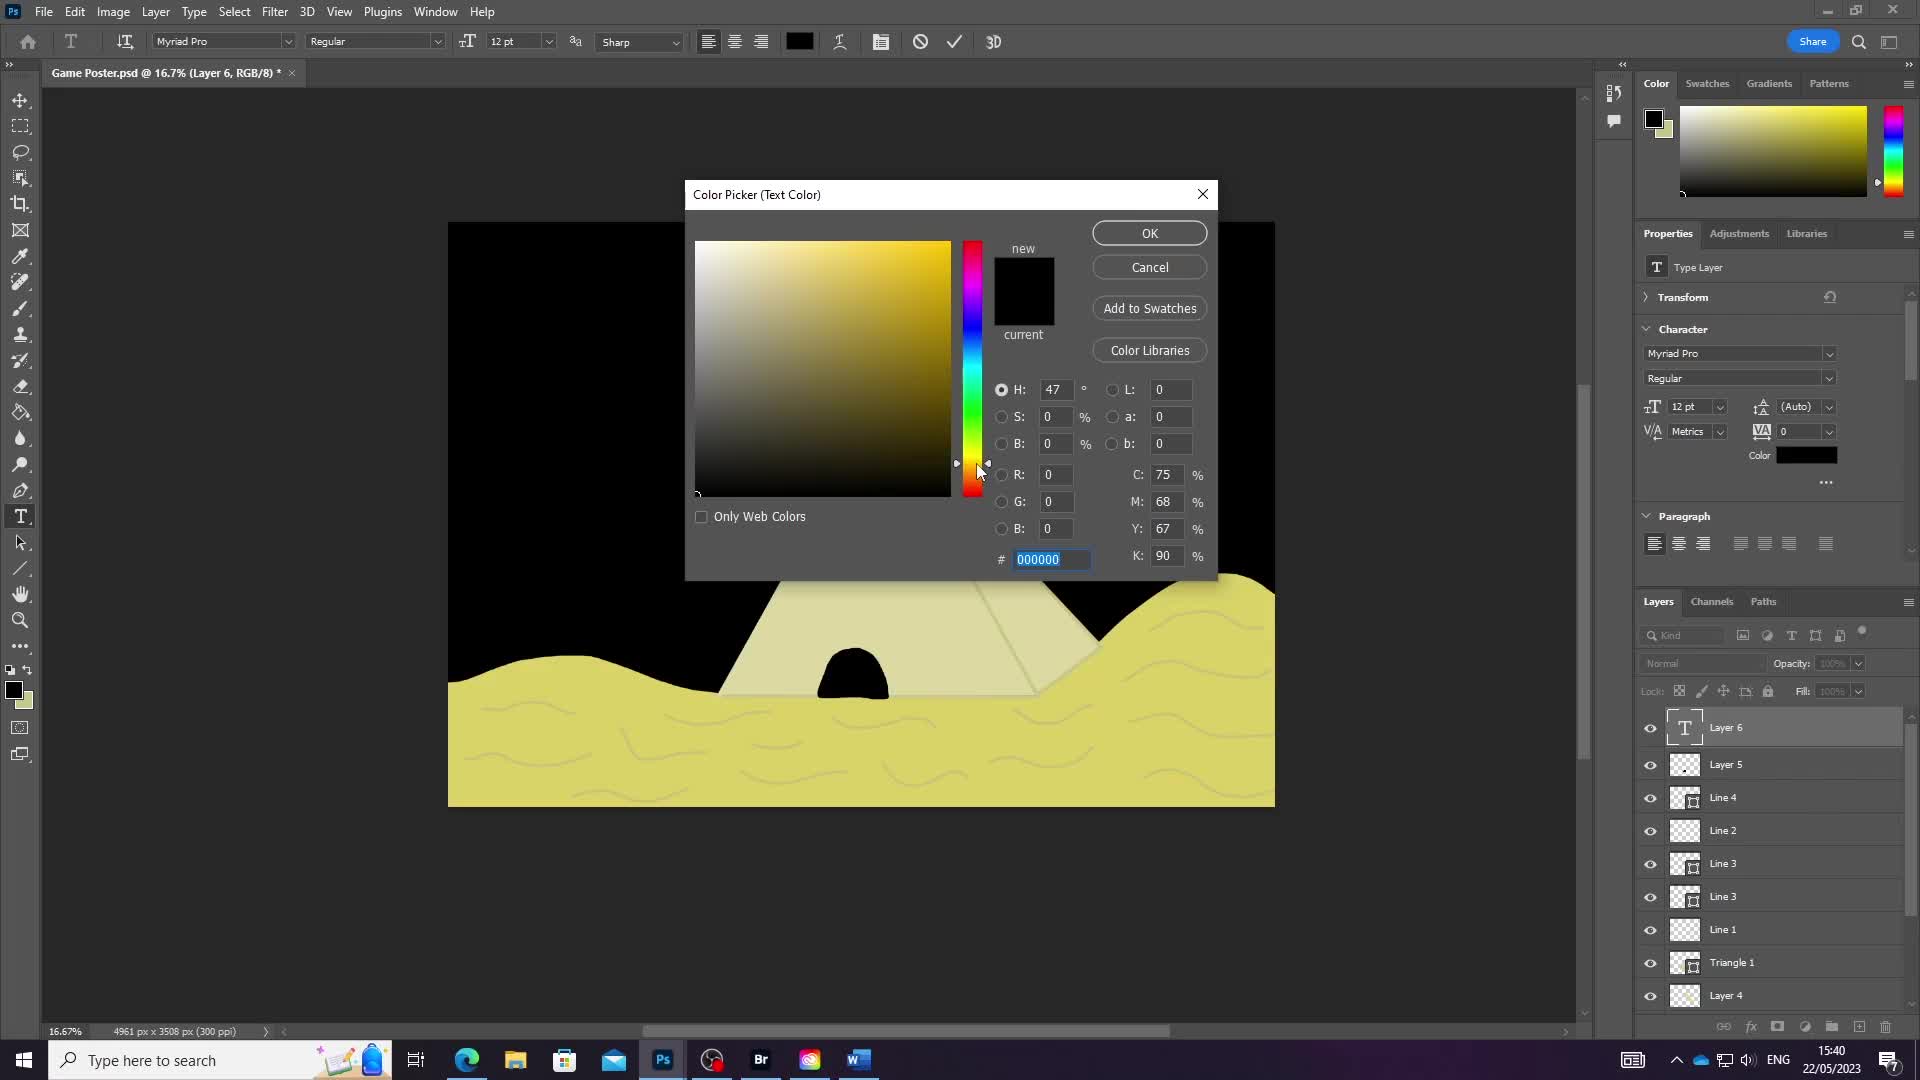Open the Sharp anti-aliasing dropdown
The height and width of the screenshot is (1080, 1920).
click(x=676, y=42)
